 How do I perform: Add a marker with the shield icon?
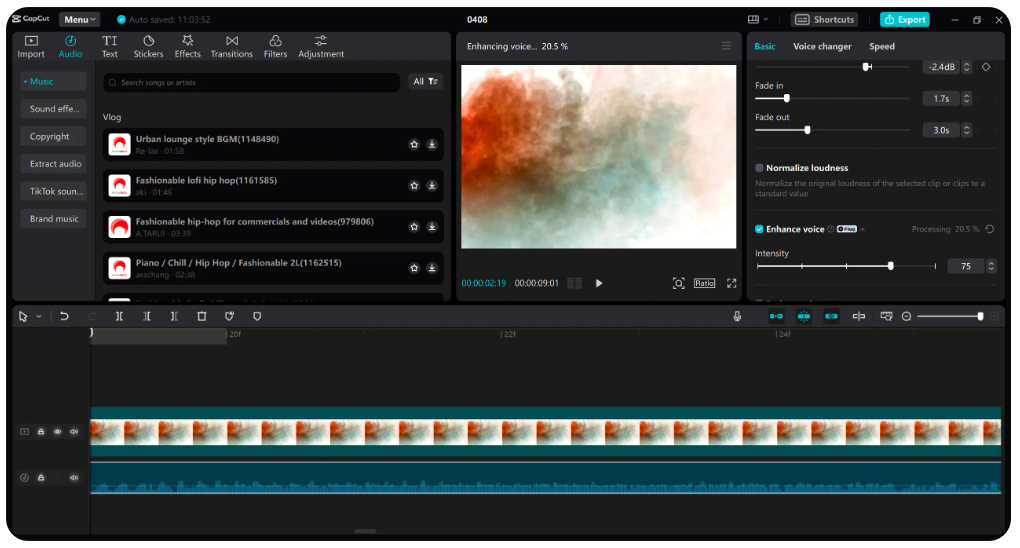(x=257, y=316)
